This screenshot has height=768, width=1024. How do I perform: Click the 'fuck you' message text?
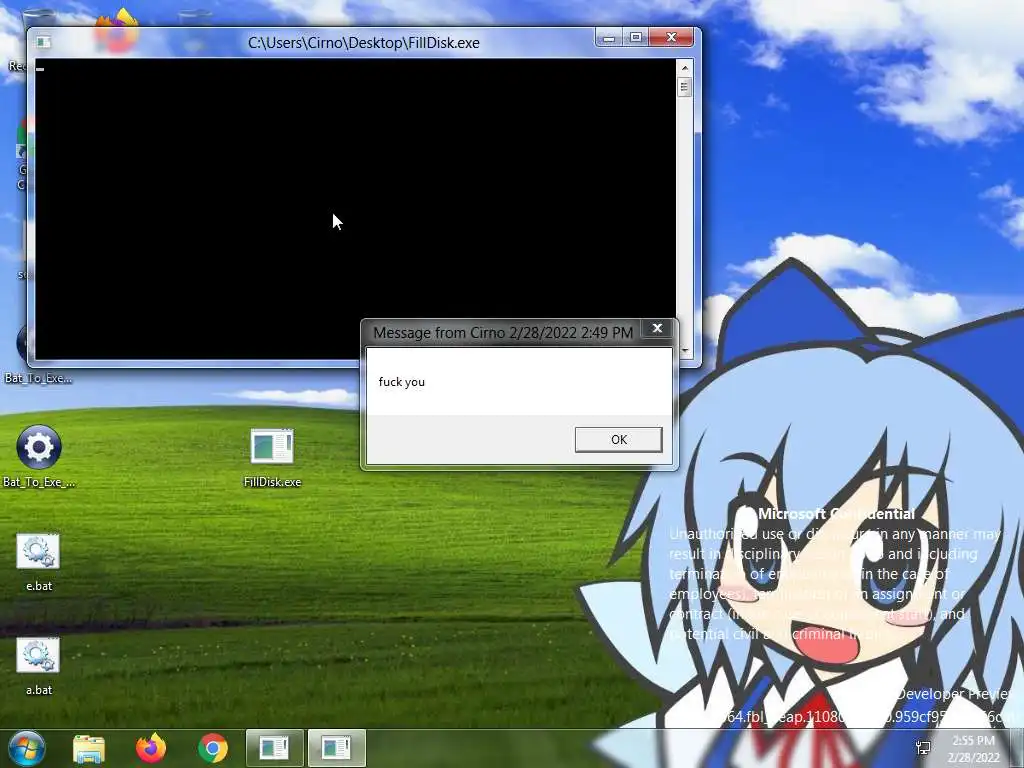point(402,382)
